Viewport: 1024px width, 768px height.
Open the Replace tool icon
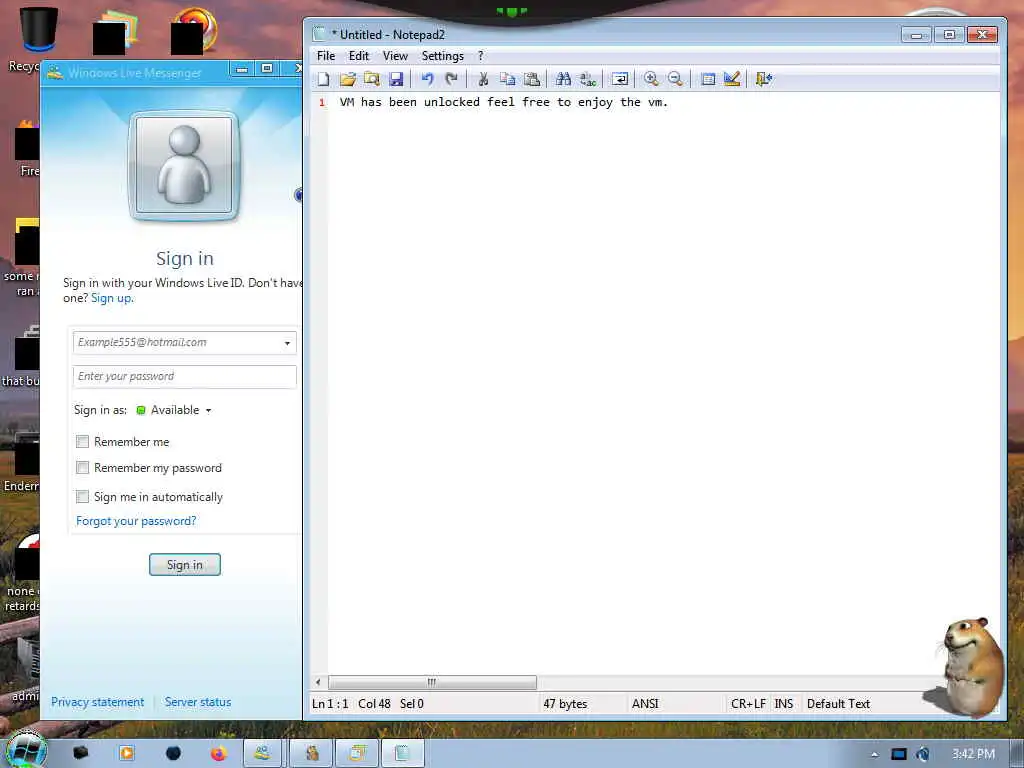click(588, 79)
